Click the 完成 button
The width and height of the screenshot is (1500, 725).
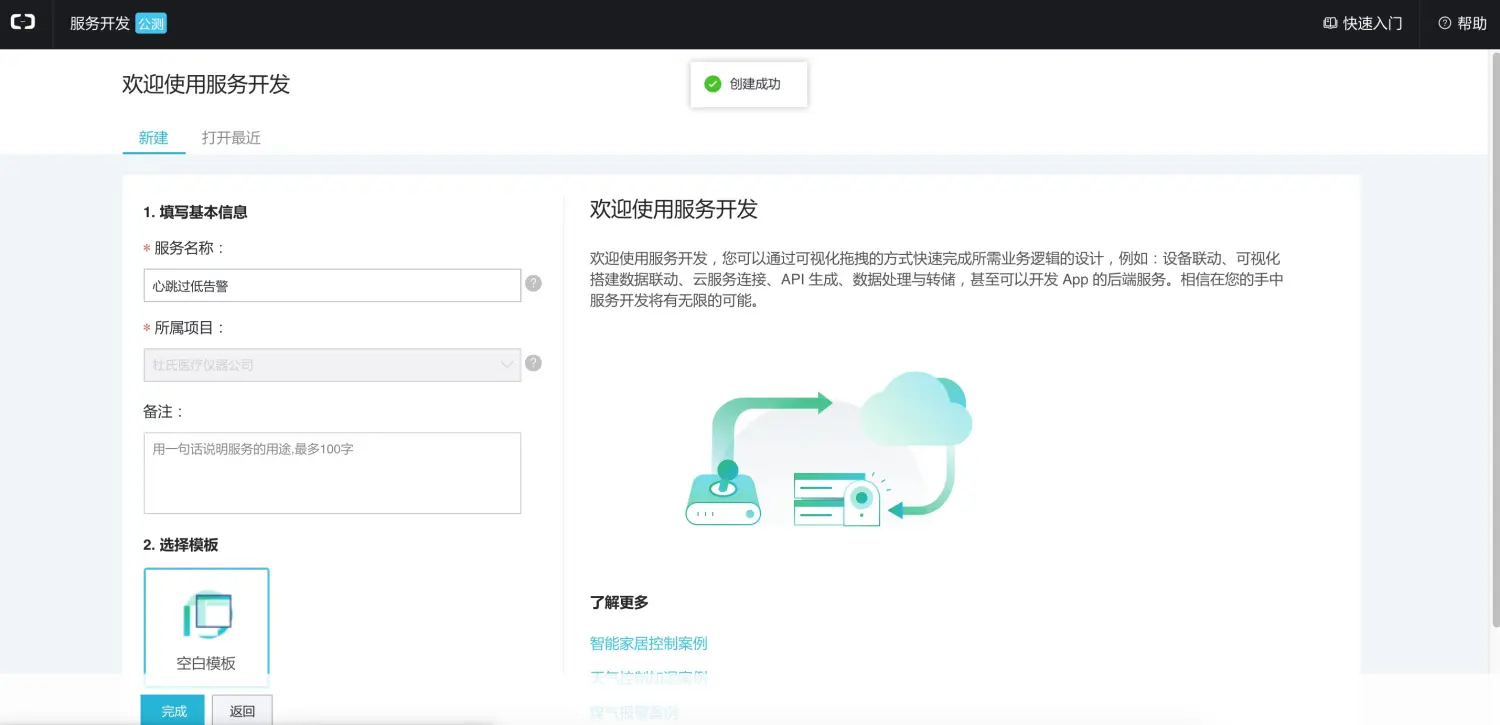pos(173,711)
